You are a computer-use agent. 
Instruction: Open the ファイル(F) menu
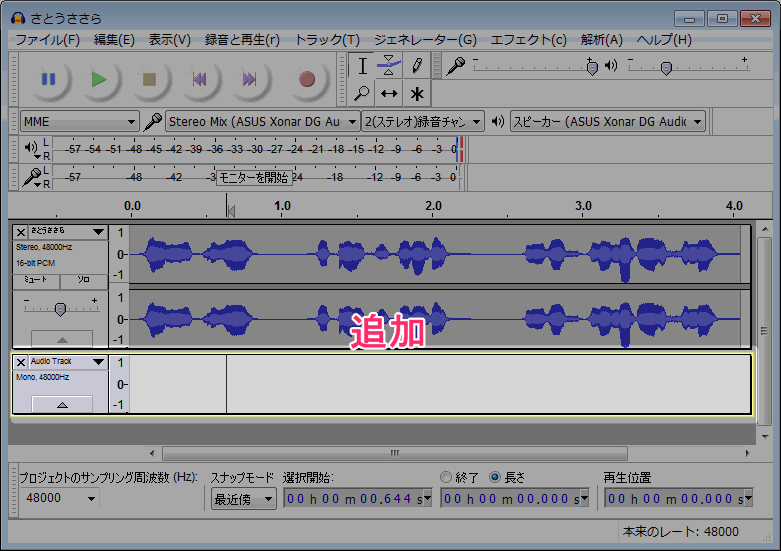47,40
